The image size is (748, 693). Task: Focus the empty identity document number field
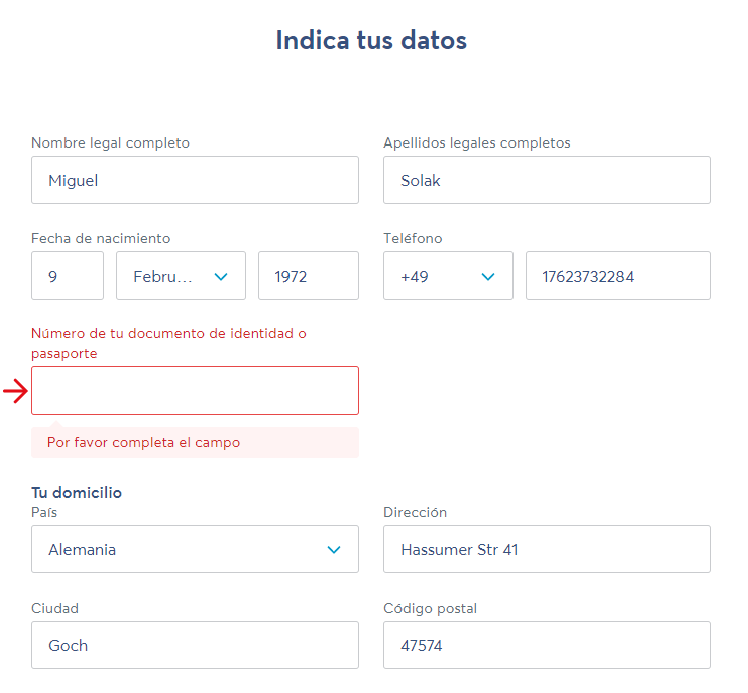[x=195, y=391]
